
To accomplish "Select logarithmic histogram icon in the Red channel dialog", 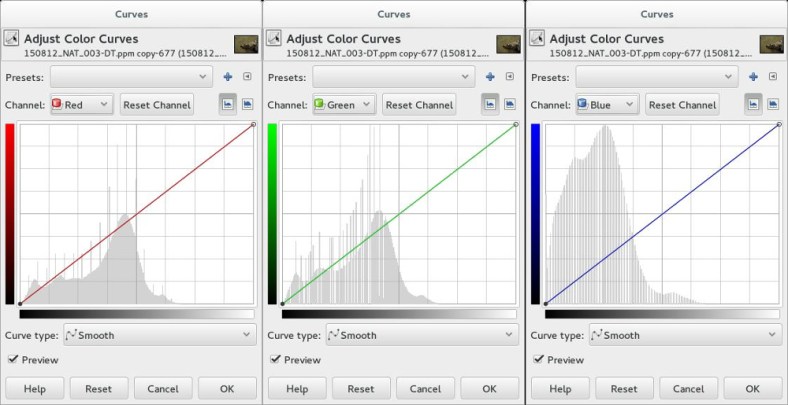I will coord(247,104).
